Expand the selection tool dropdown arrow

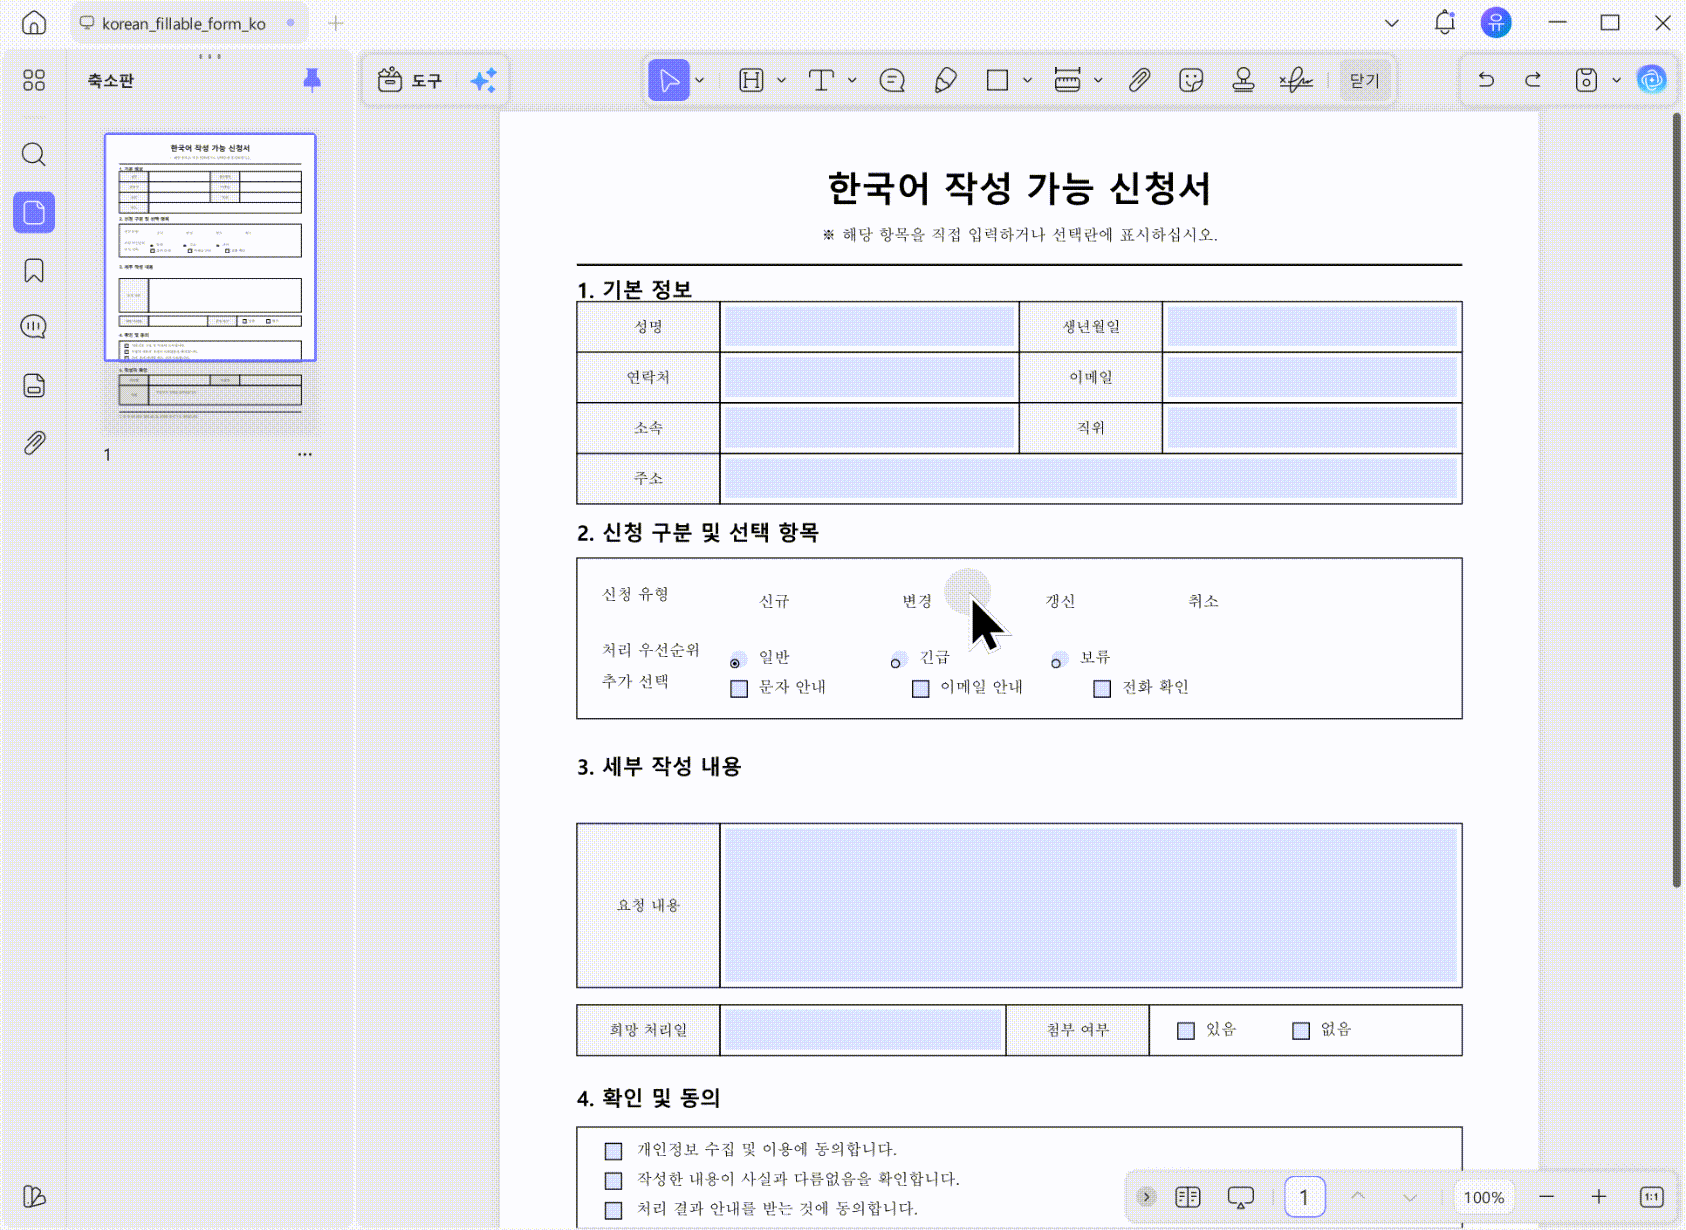(700, 80)
